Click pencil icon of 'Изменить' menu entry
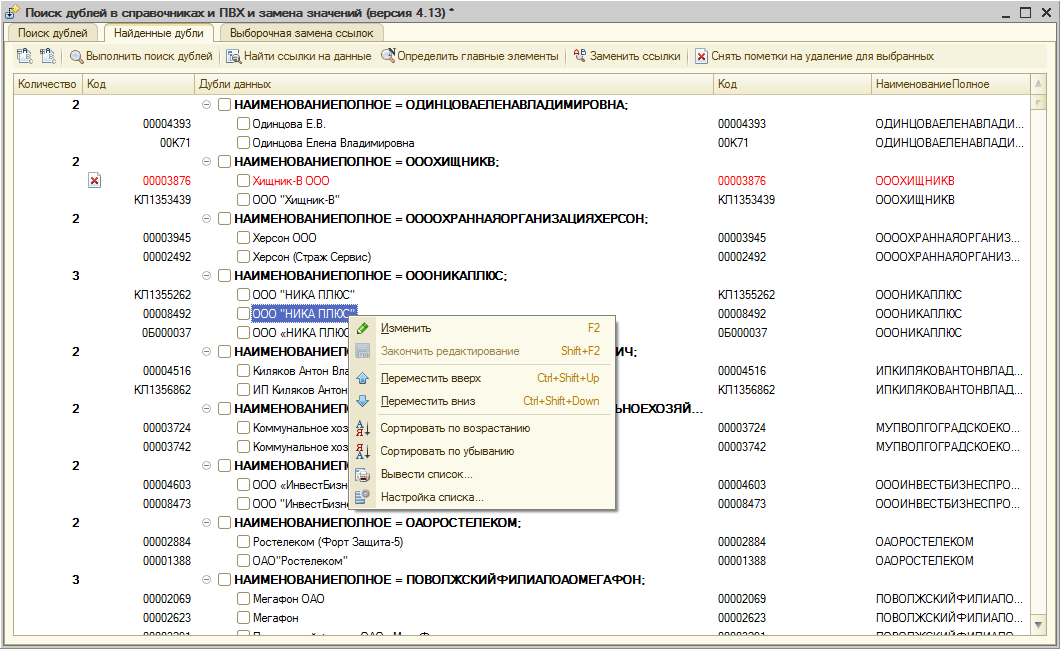 pyautogui.click(x=363, y=328)
